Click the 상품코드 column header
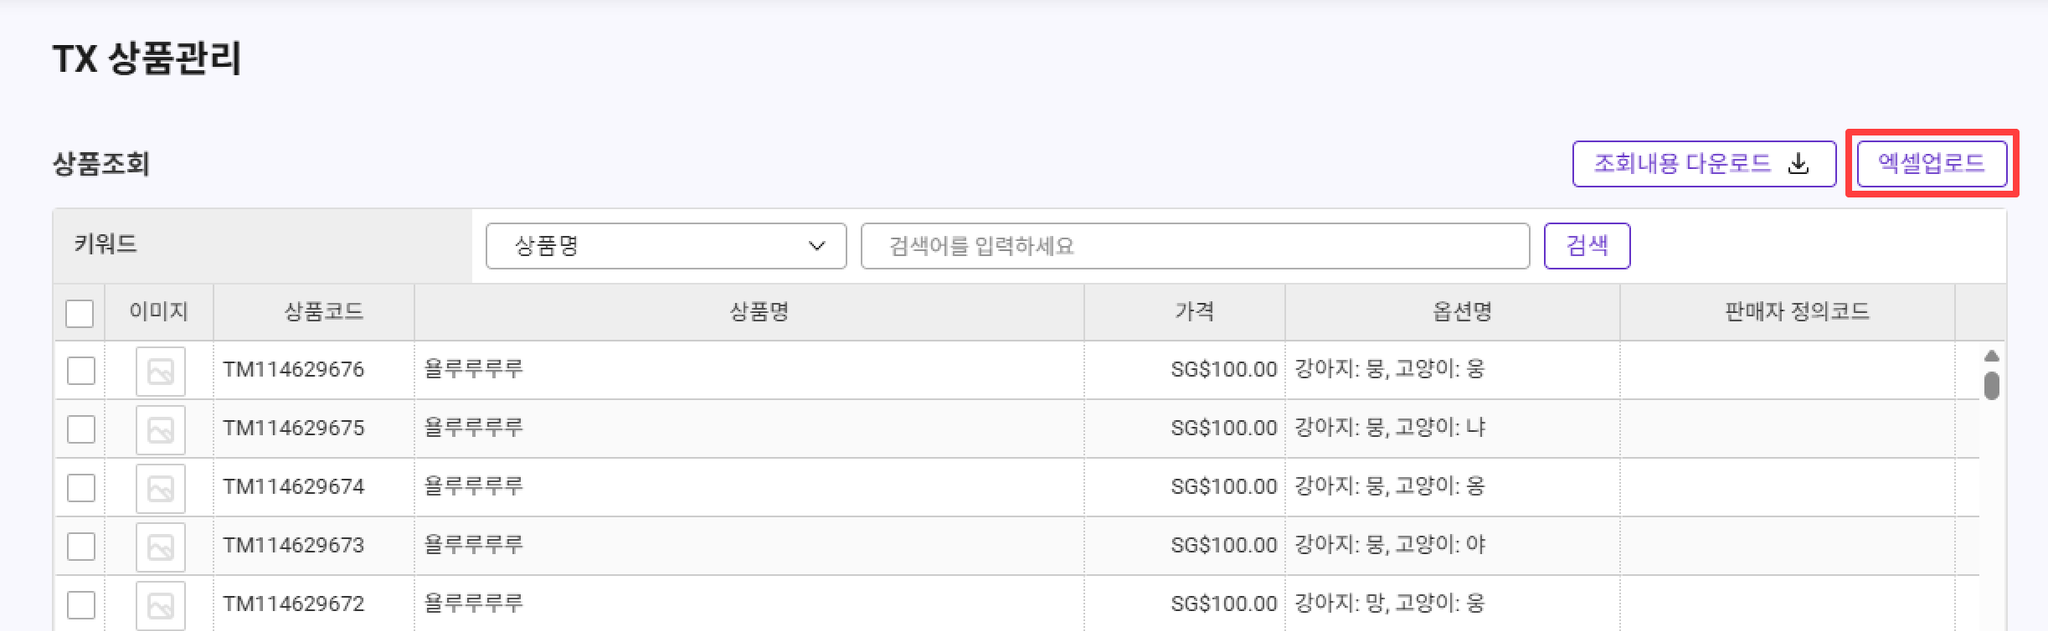The width and height of the screenshot is (2048, 631). 323,312
